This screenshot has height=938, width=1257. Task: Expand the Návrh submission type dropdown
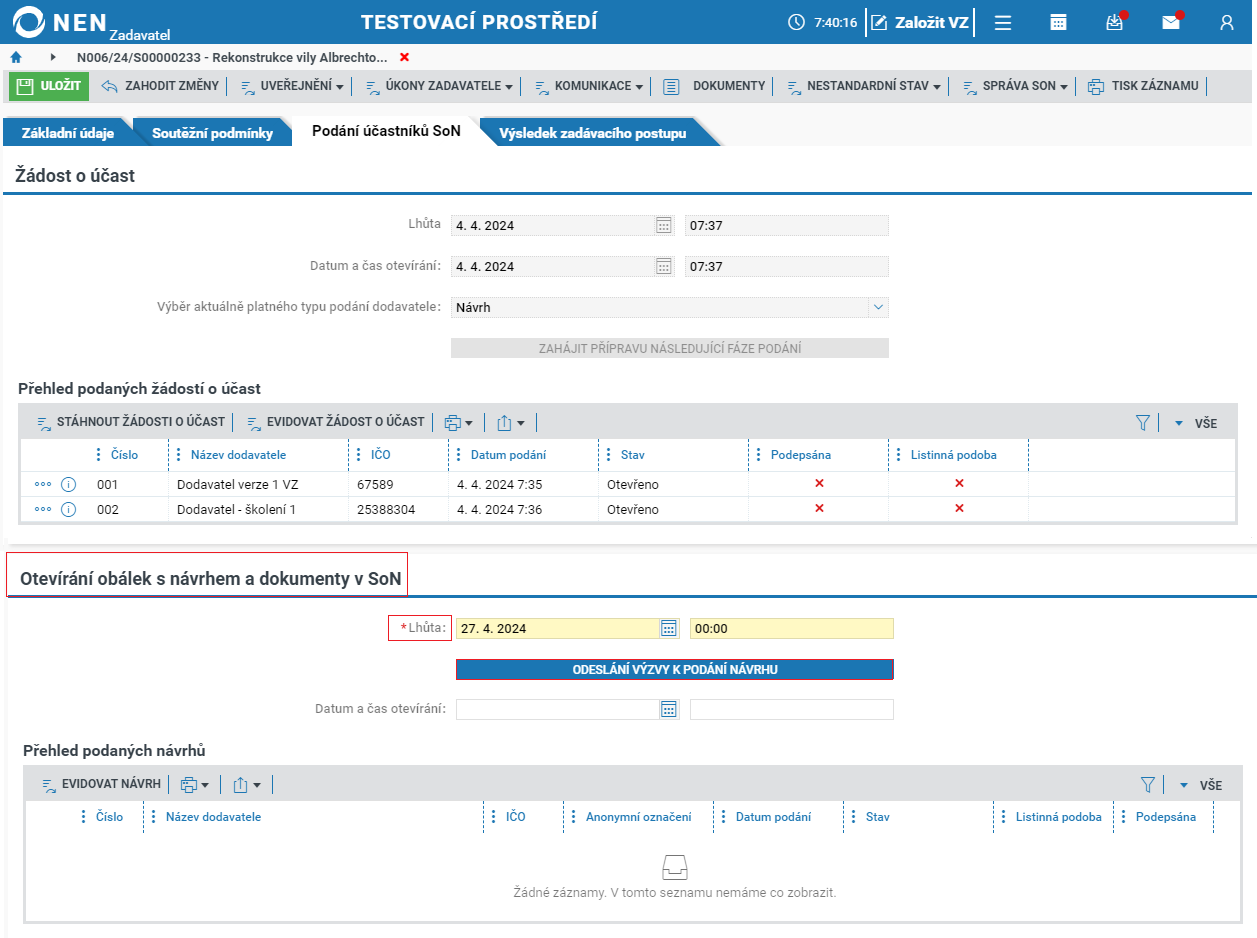(877, 307)
